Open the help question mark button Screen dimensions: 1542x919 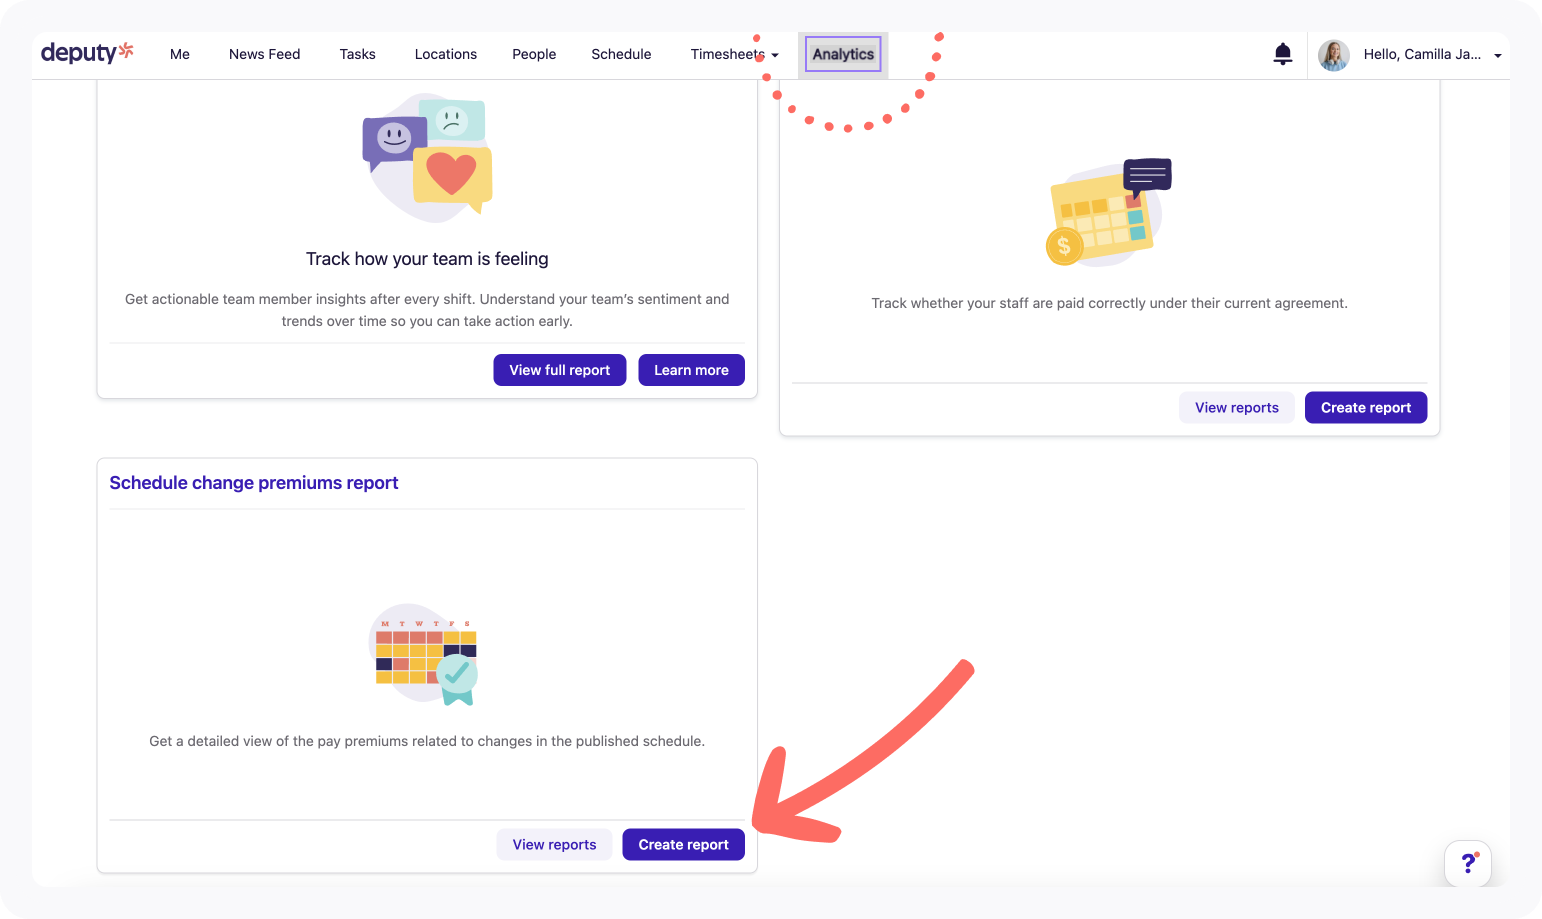point(1467,863)
